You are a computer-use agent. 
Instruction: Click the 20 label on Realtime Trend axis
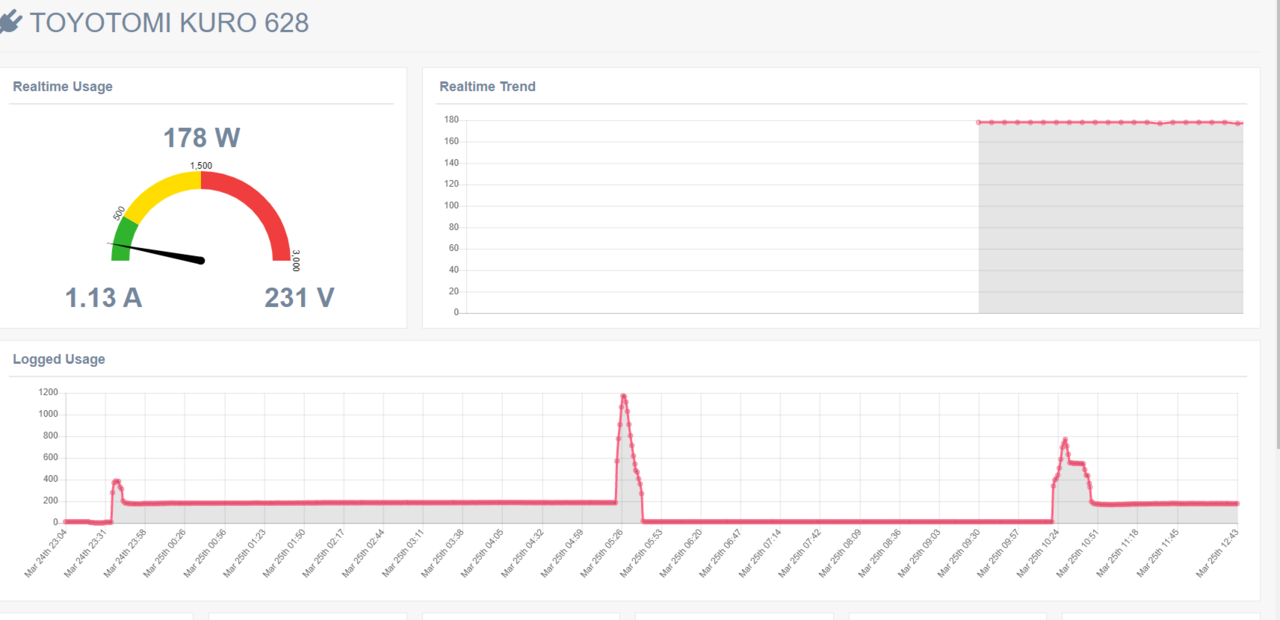pos(453,291)
